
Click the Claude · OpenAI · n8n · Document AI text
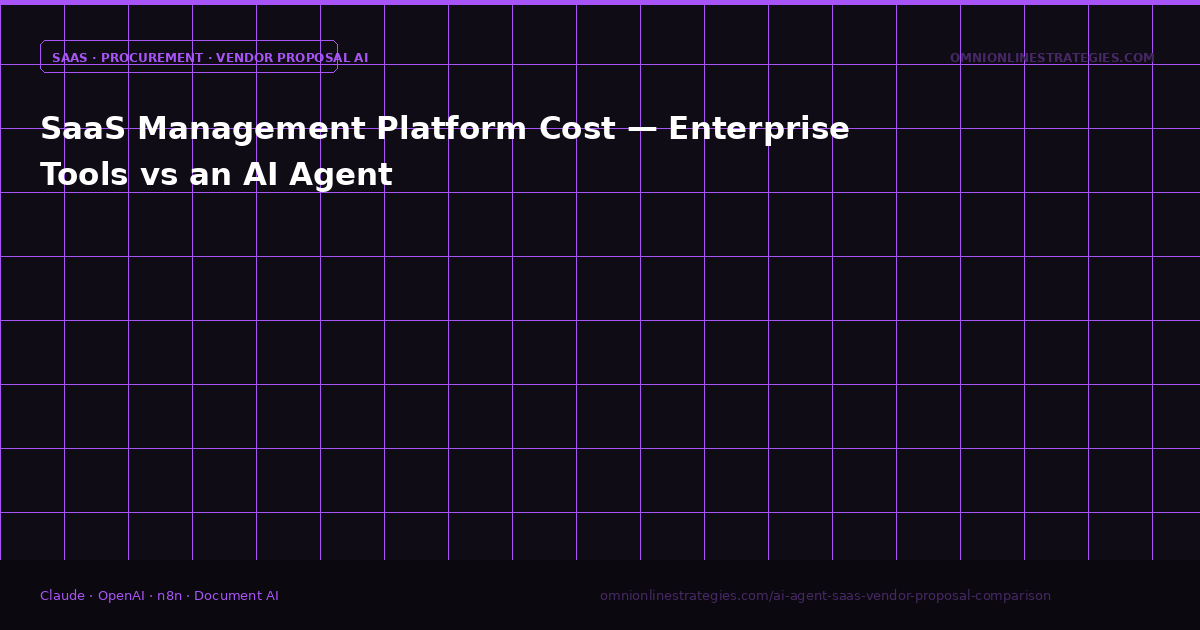(159, 596)
